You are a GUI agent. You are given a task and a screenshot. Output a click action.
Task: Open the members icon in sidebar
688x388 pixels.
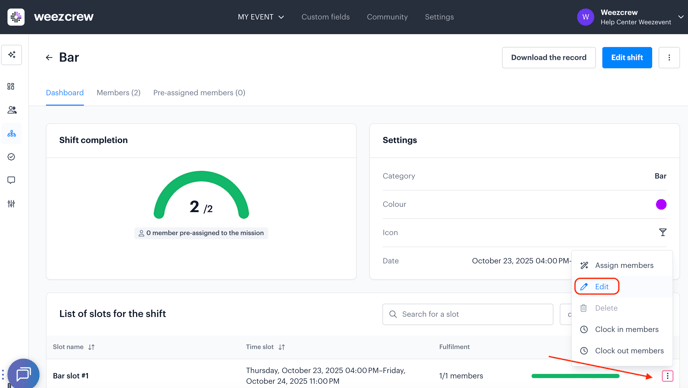[x=12, y=110]
